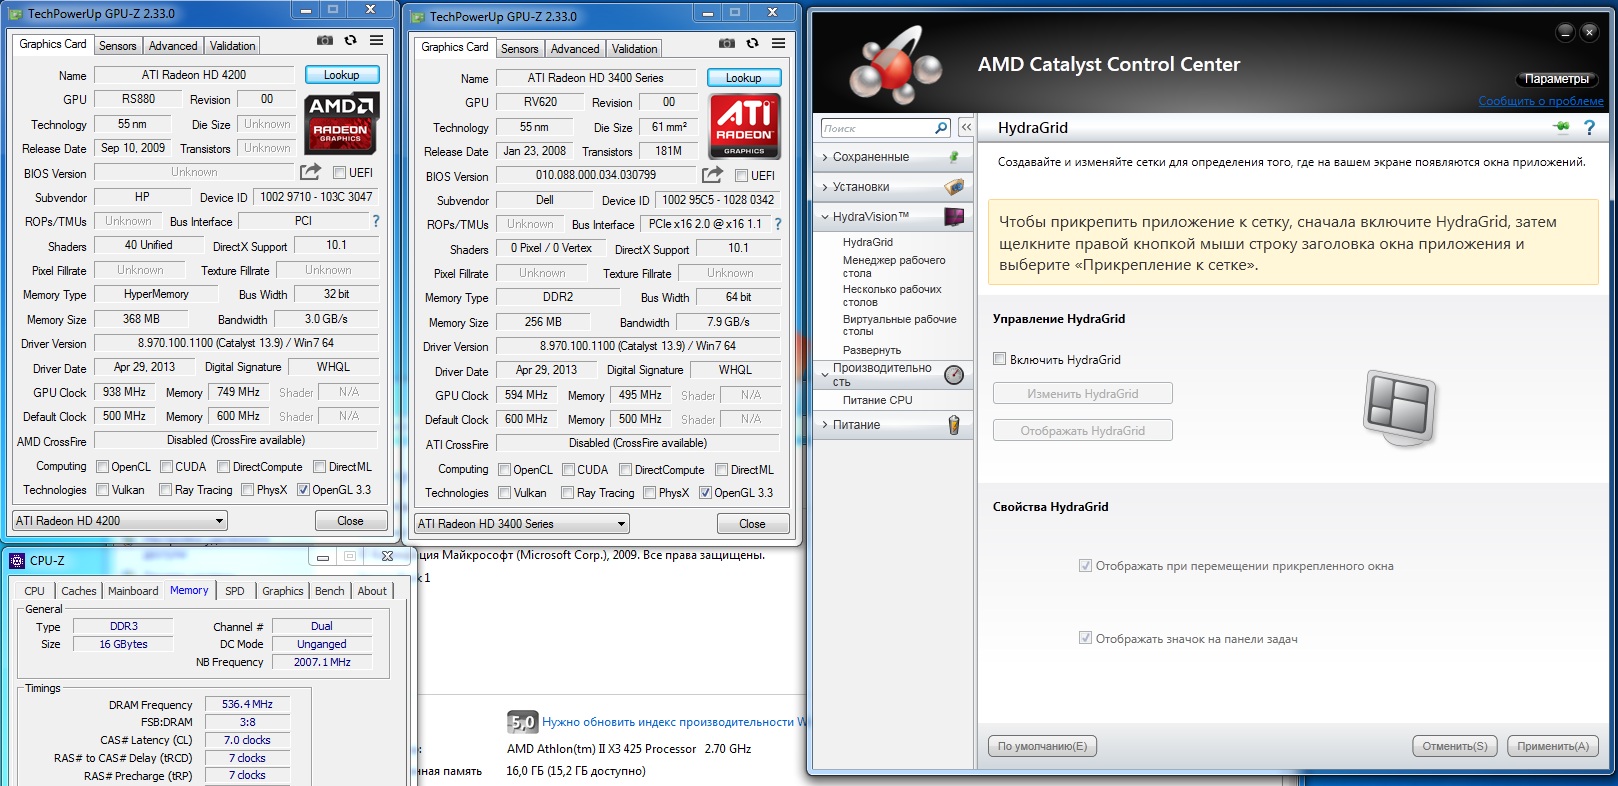Open the hamburger menu in HD 3400 GPU-Z
The height and width of the screenshot is (786, 1618).
[778, 44]
